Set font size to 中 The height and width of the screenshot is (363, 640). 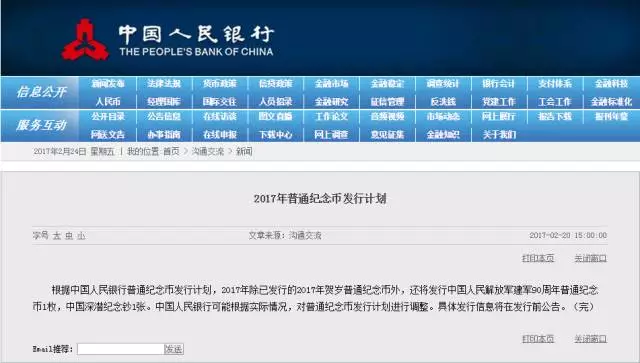[69, 236]
